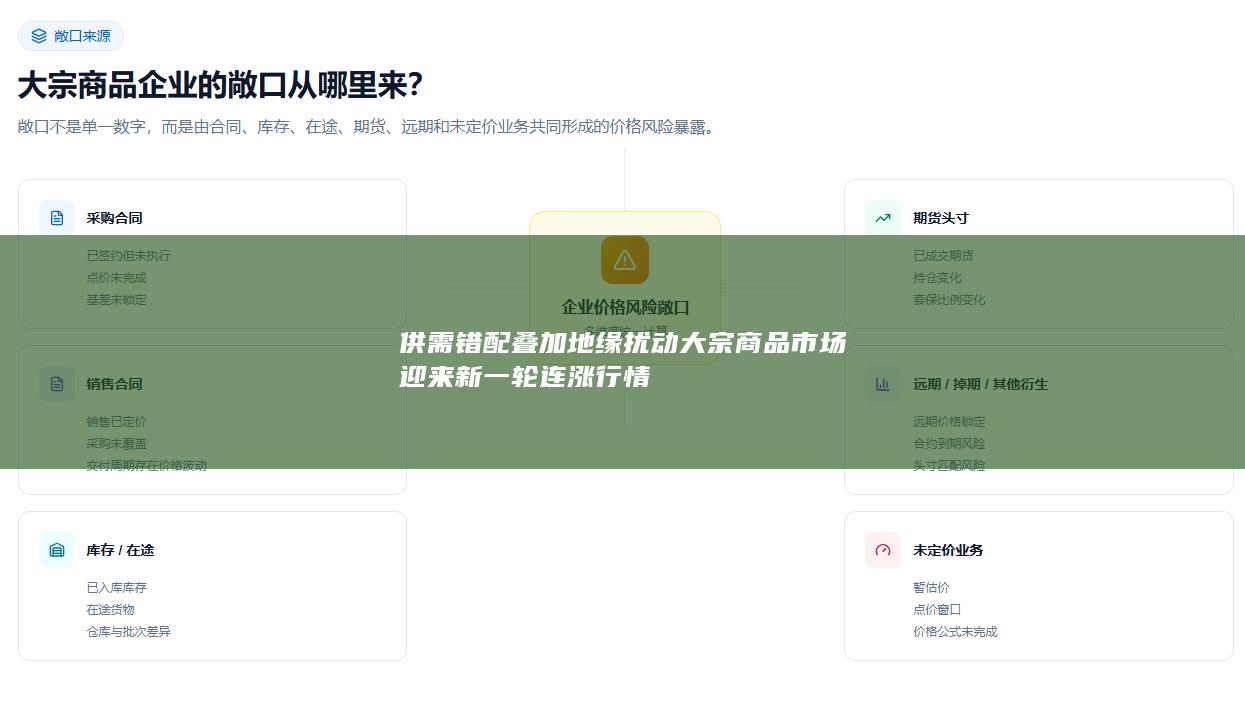Click the 期货头寸 trend arrow icon
The image size is (1245, 704).
click(x=883, y=218)
